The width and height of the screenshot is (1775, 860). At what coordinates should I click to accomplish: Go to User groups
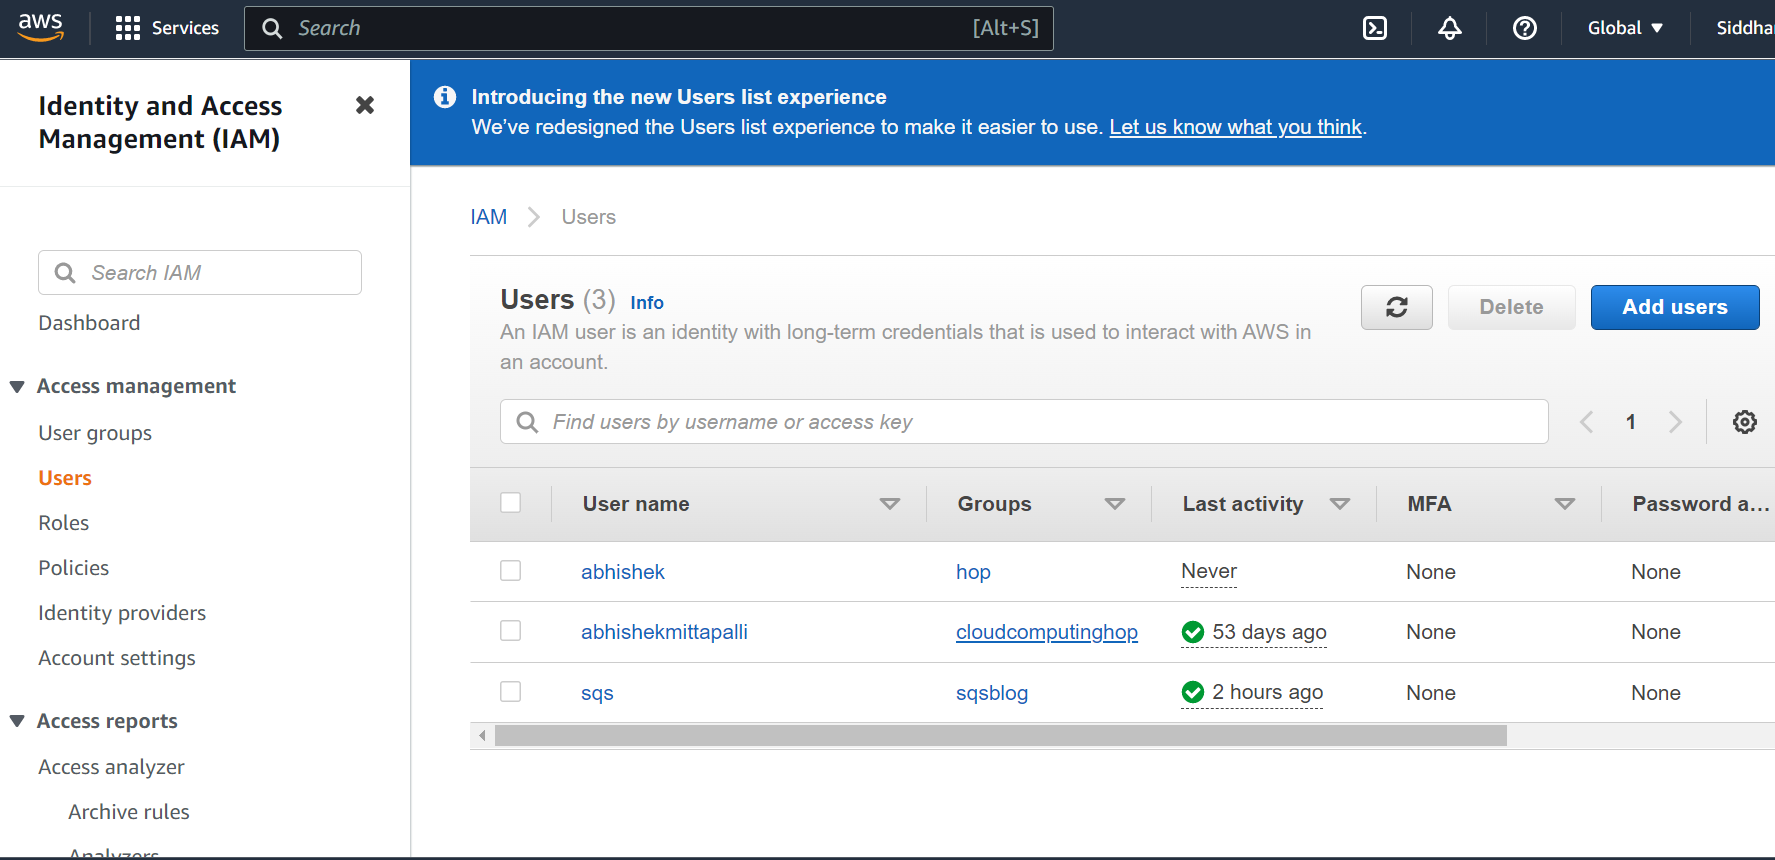95,433
